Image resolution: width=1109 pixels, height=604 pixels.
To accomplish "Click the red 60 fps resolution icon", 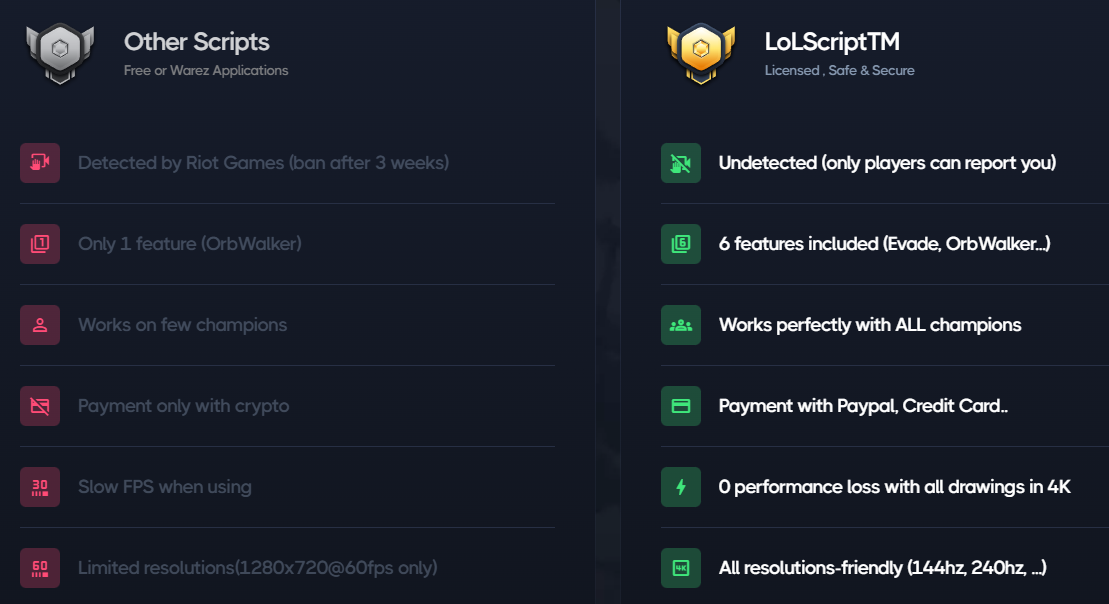I will click(x=40, y=568).
